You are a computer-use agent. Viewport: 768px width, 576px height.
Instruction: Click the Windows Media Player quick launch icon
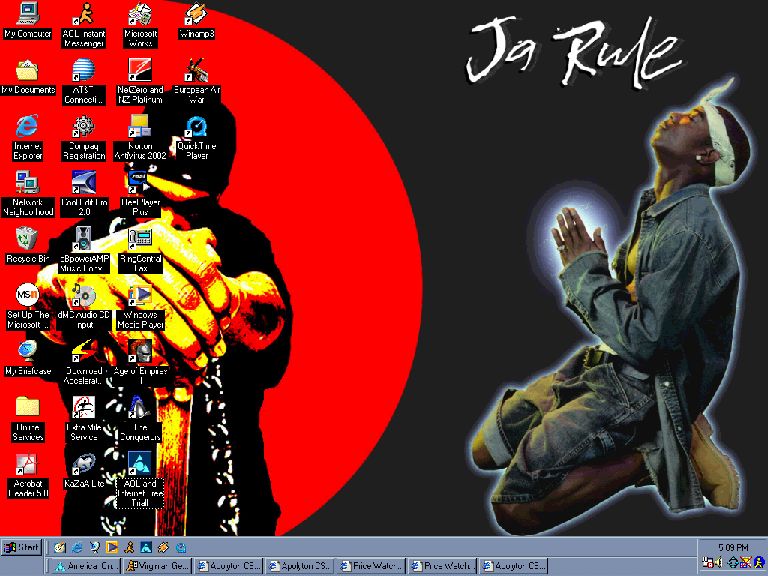(x=112, y=548)
